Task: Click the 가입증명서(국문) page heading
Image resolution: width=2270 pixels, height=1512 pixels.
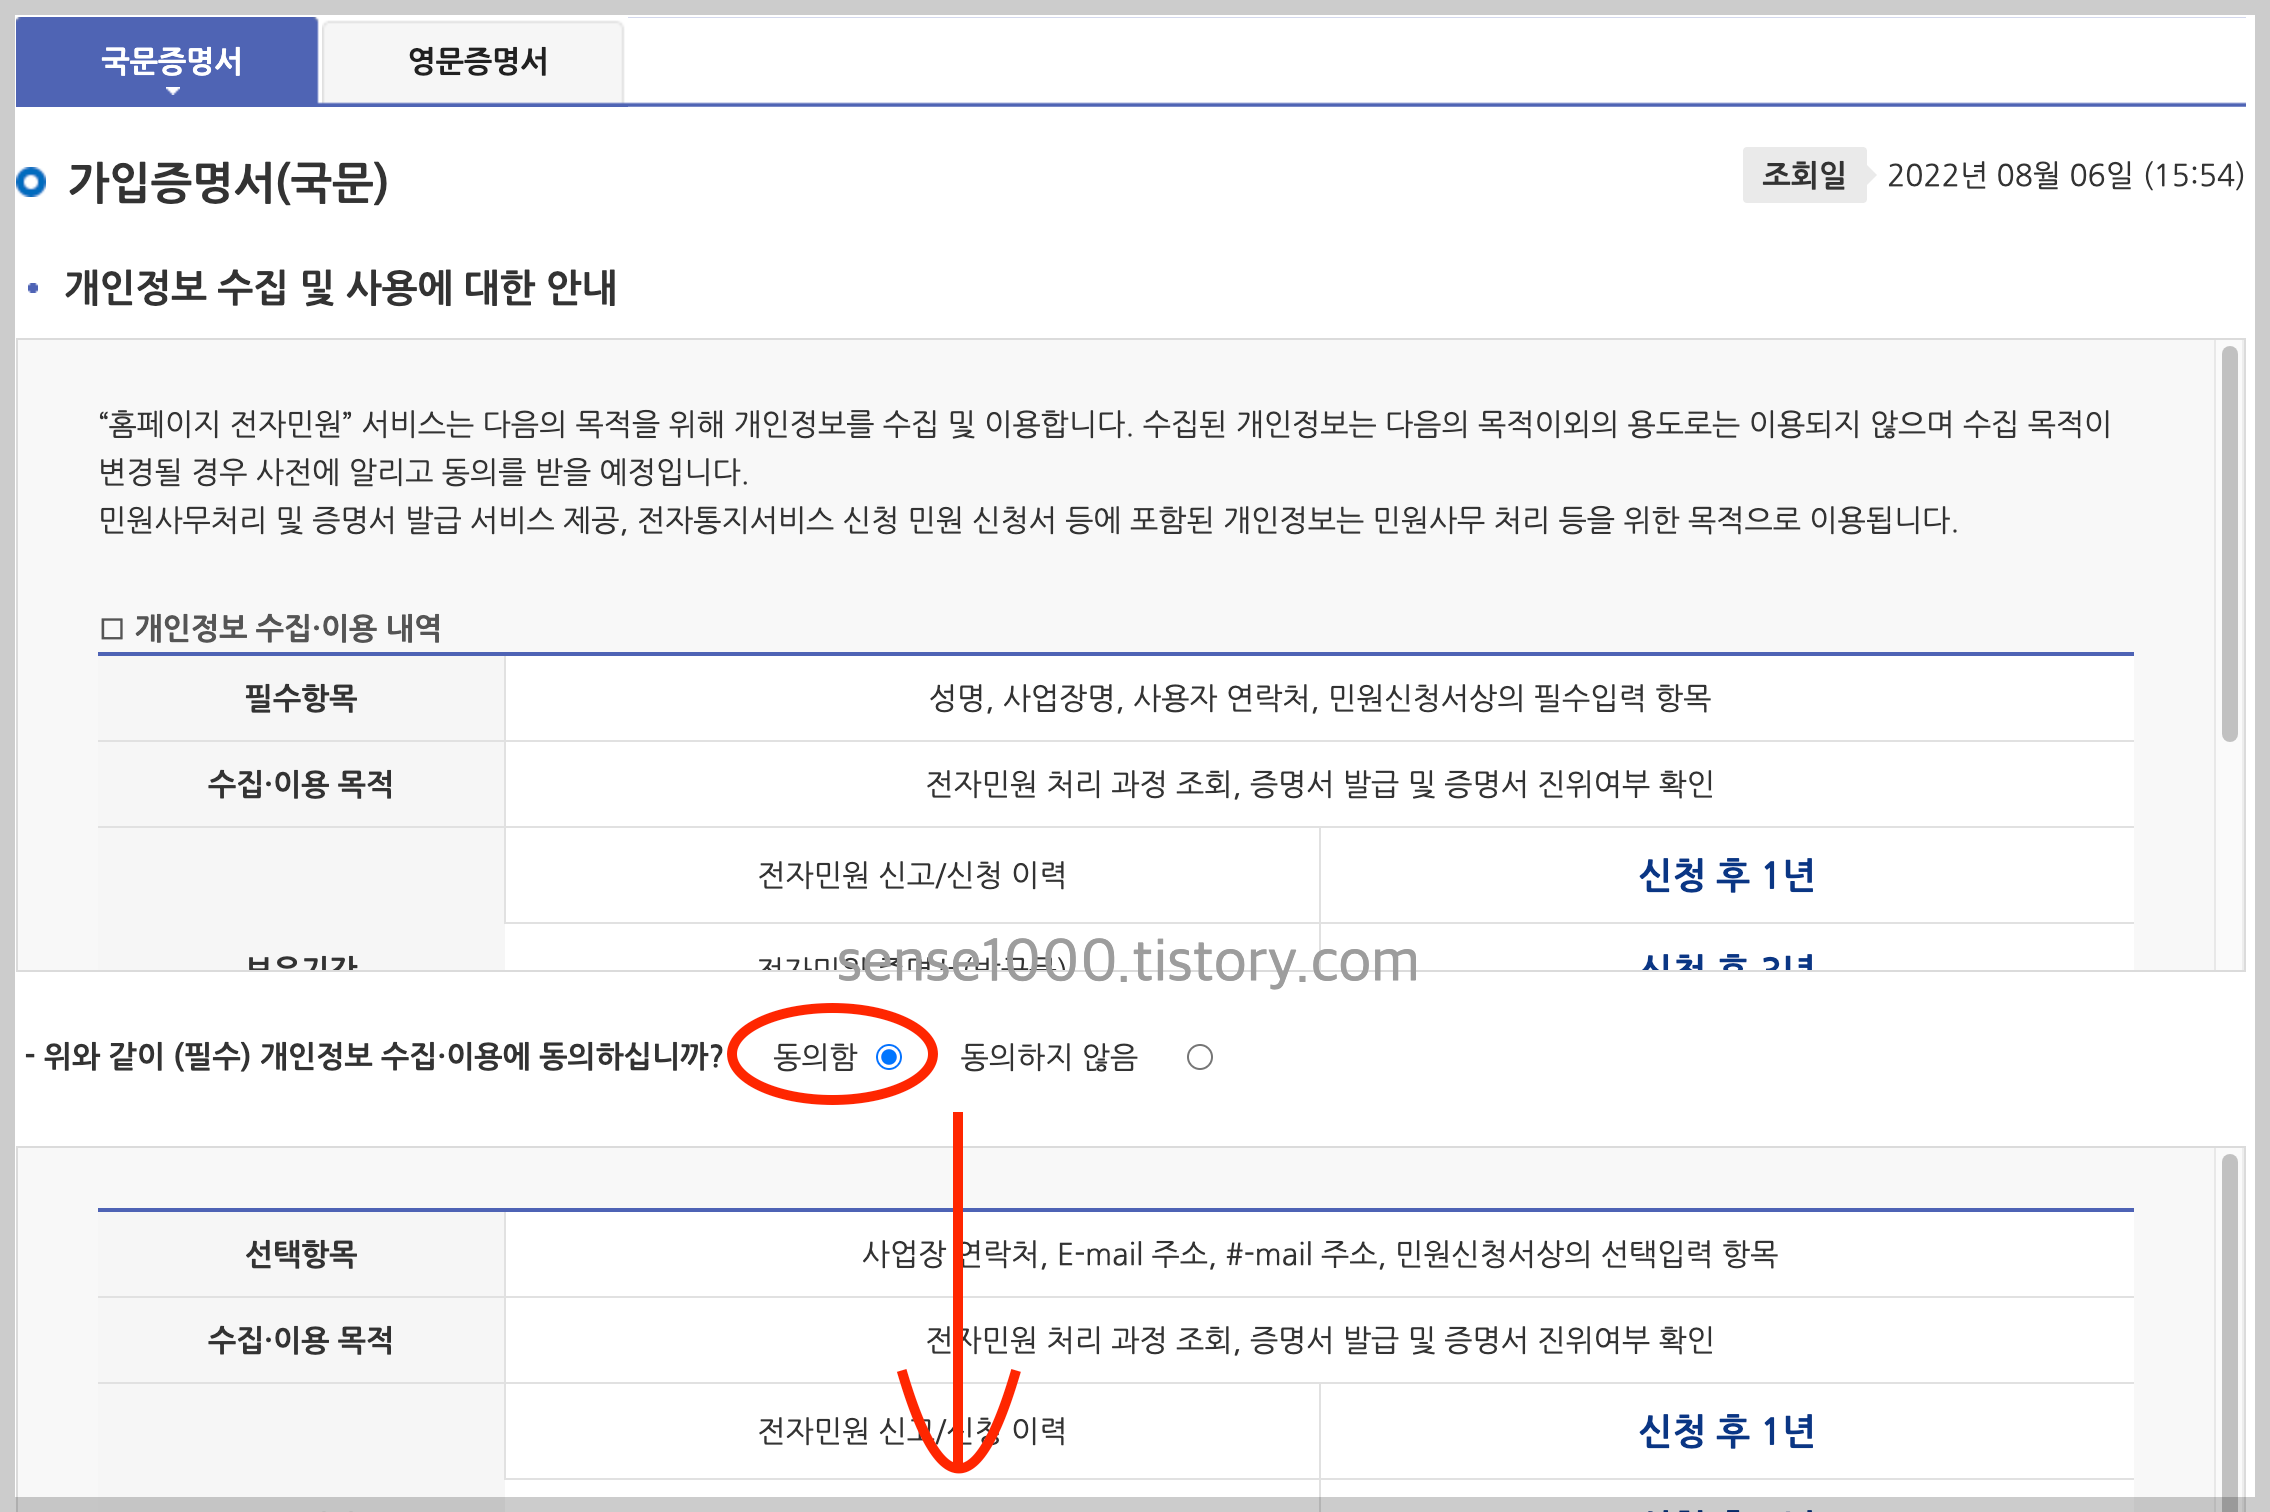Action: click(227, 182)
